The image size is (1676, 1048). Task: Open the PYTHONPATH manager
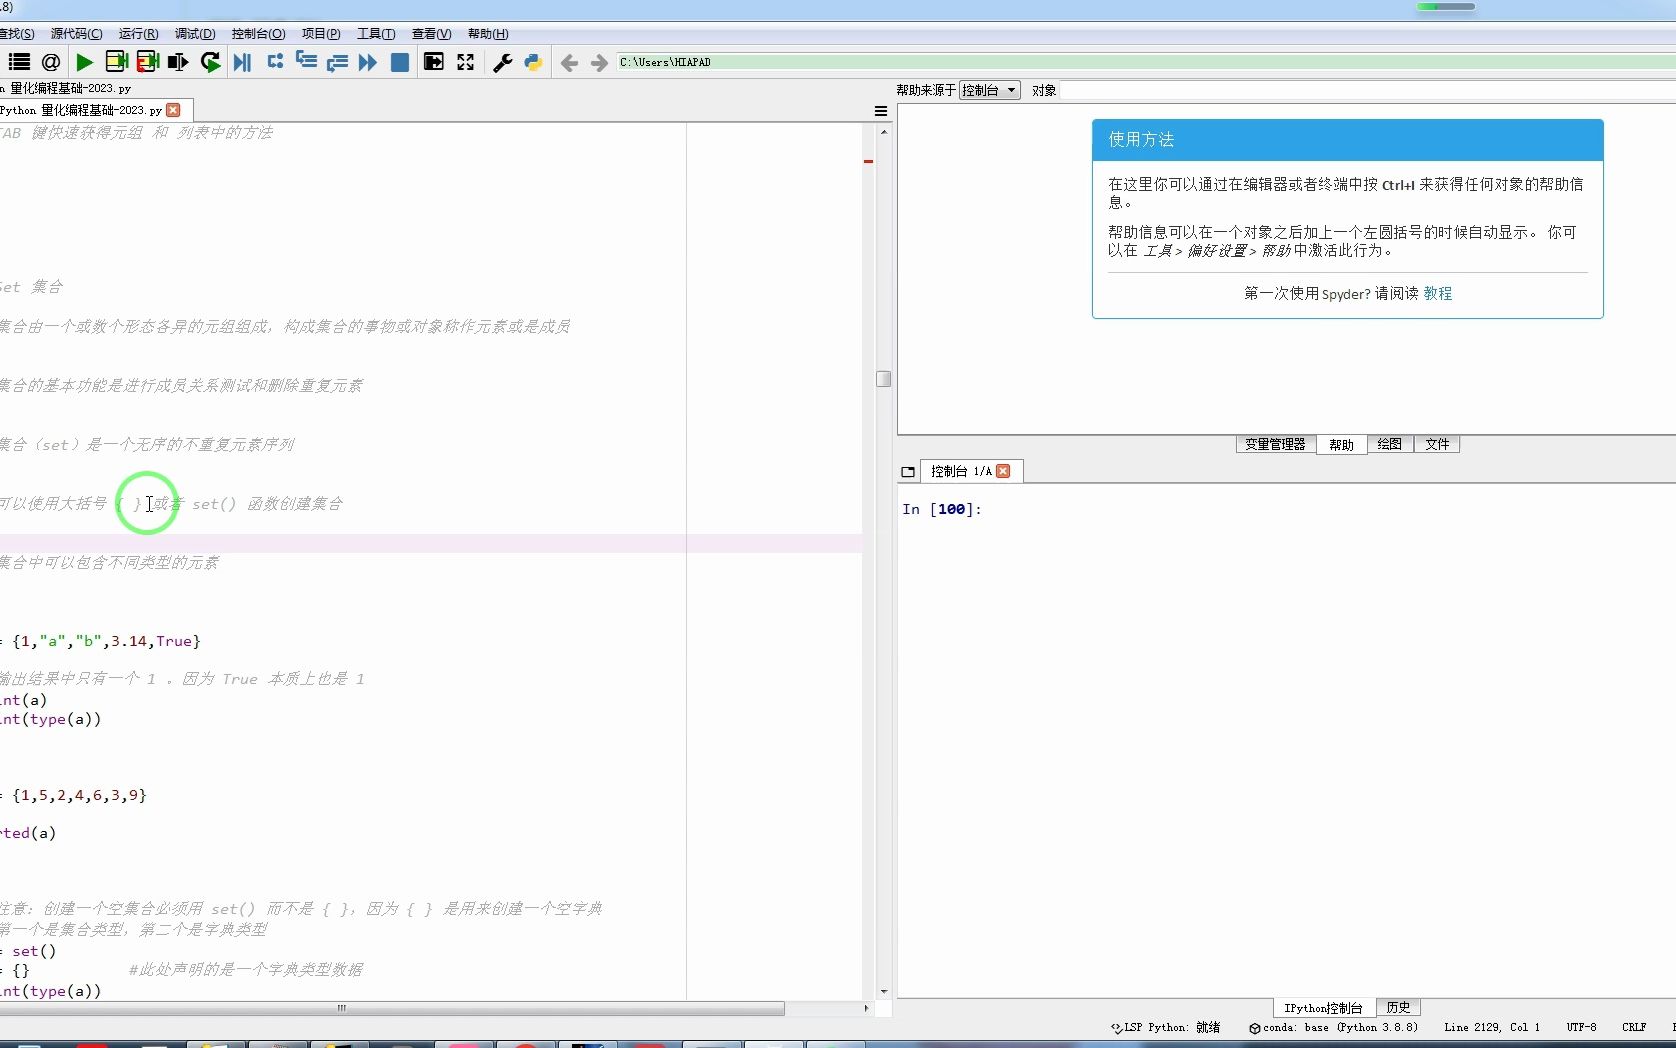coord(533,62)
